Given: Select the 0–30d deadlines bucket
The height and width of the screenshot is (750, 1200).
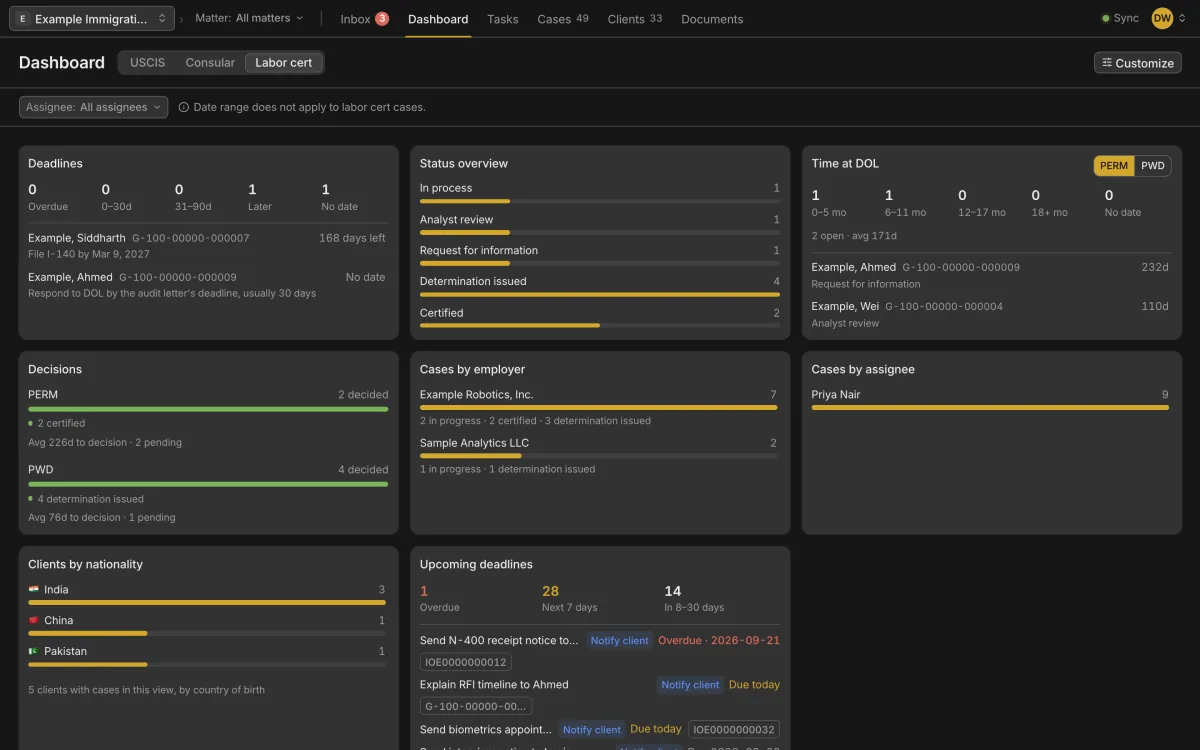Looking at the screenshot, I should pos(116,197).
